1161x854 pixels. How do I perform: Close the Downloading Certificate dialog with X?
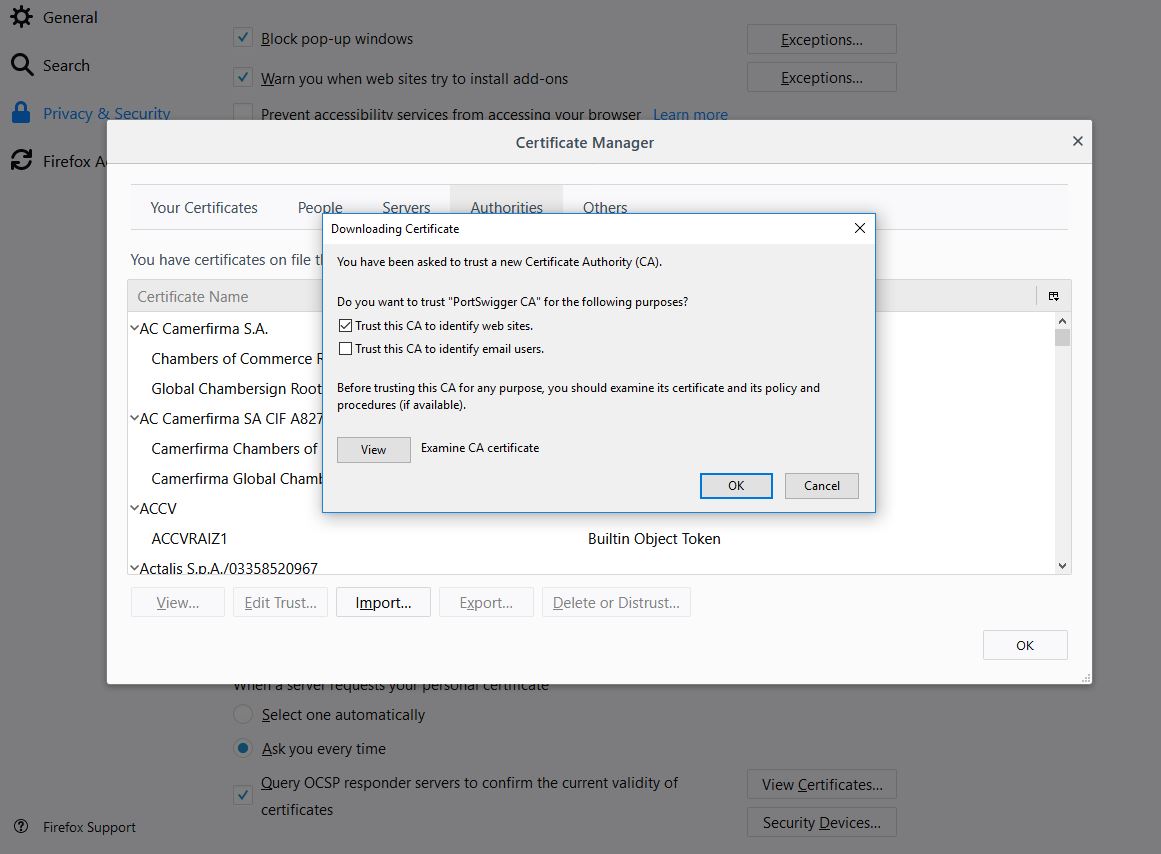[860, 228]
